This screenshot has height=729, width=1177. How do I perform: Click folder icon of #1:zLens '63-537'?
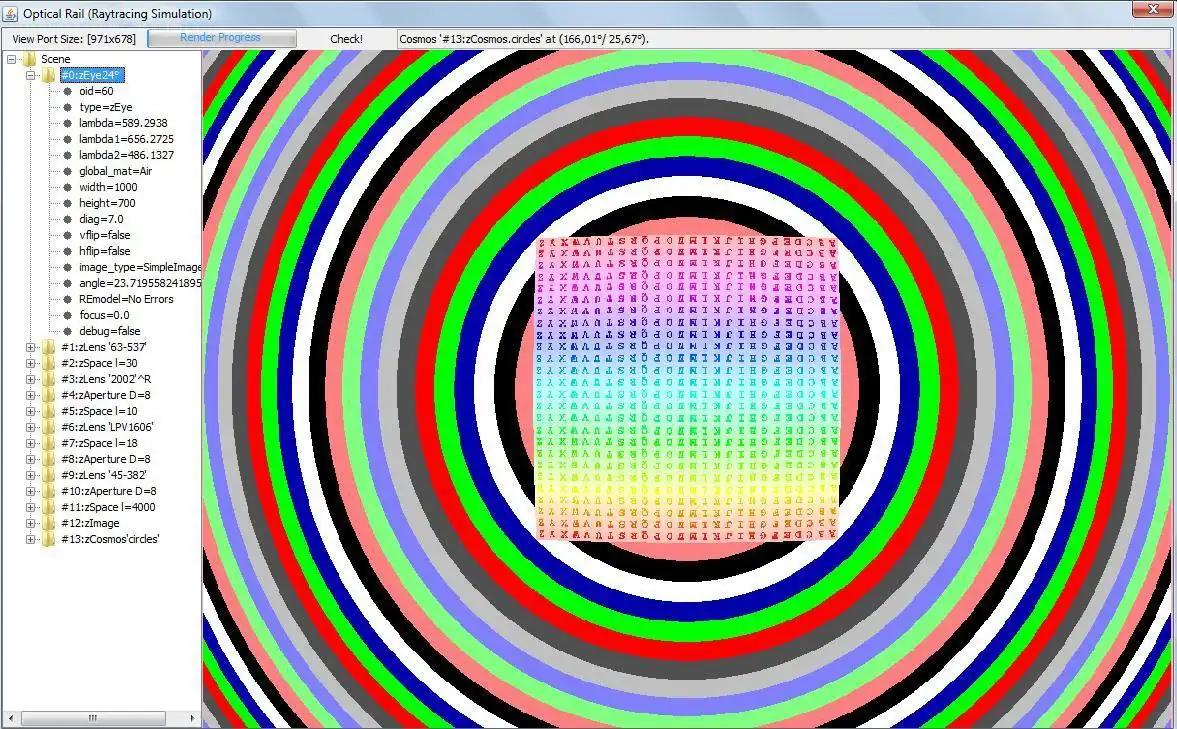pyautogui.click(x=49, y=347)
